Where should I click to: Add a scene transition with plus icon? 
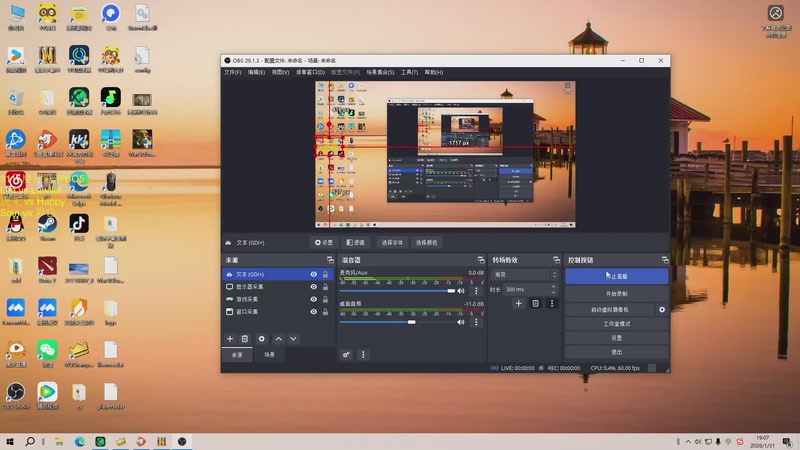(x=518, y=303)
